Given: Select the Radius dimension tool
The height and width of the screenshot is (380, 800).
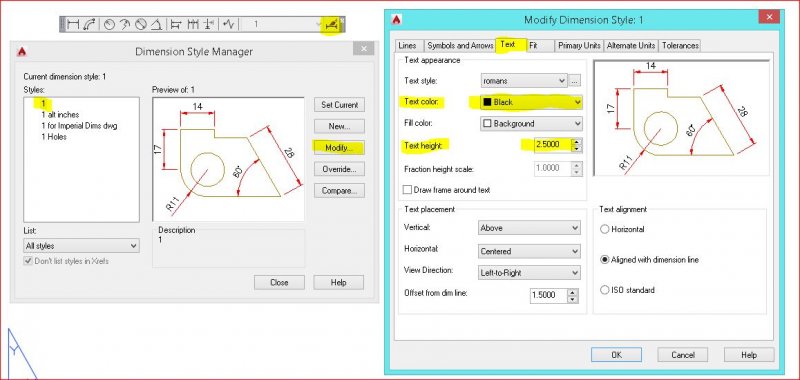Looking at the screenshot, I should tap(109, 24).
